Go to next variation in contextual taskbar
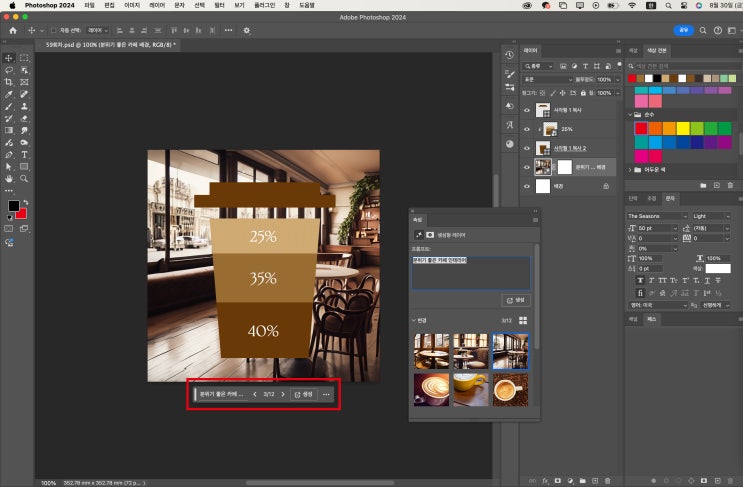This screenshot has height=487, width=743. pos(283,394)
